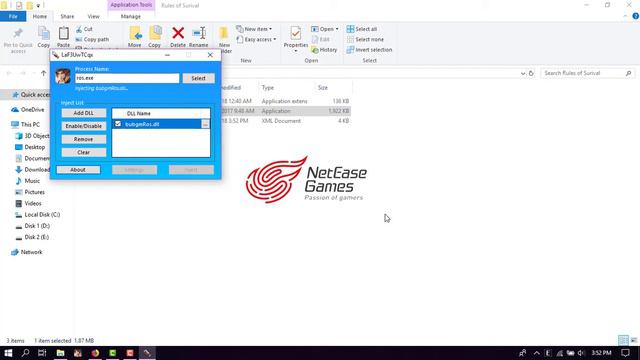This screenshot has height=360, width=640.
Task: Click the Rename icon in ribbon
Action: (199, 33)
